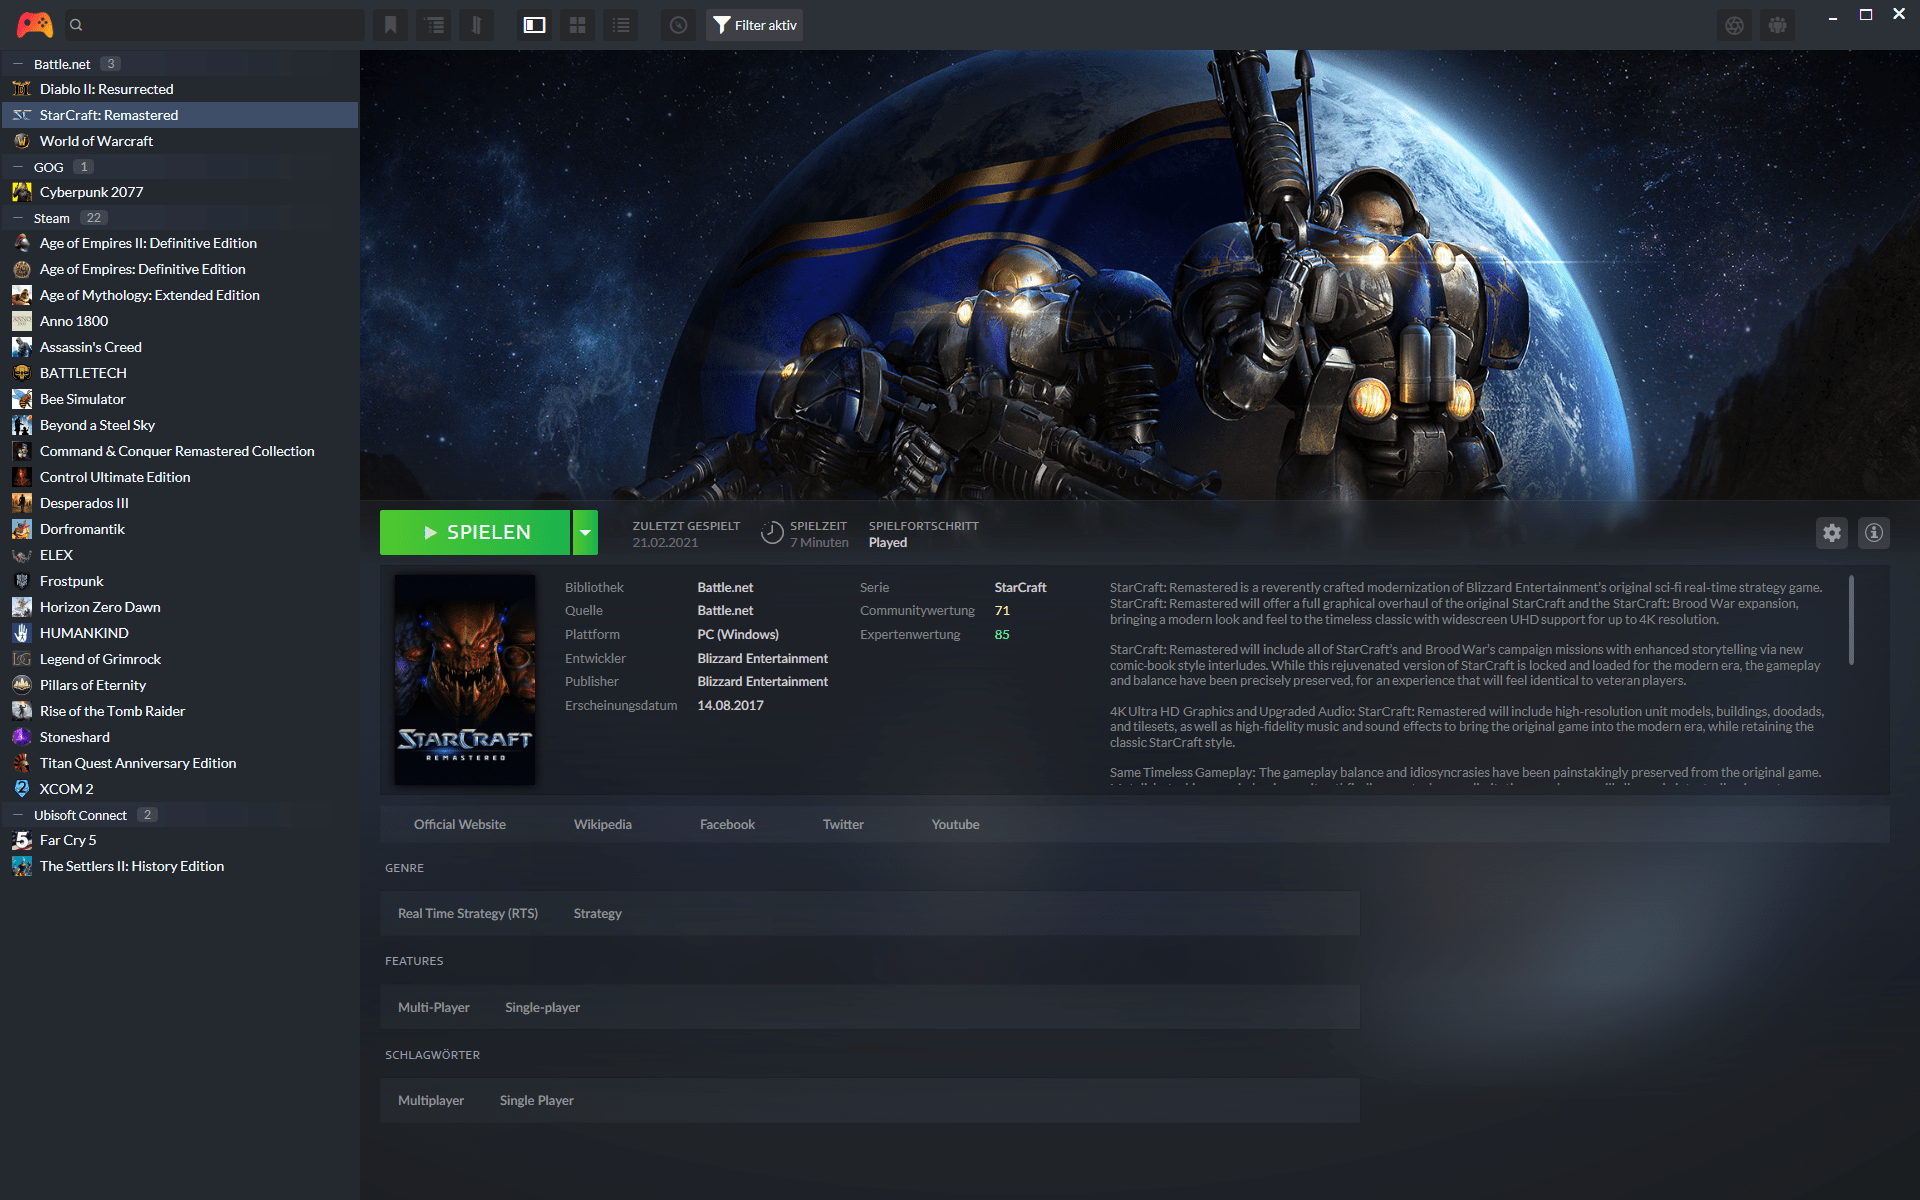
Task: Filter by Multi-Player feature
Action: pyautogui.click(x=434, y=1007)
